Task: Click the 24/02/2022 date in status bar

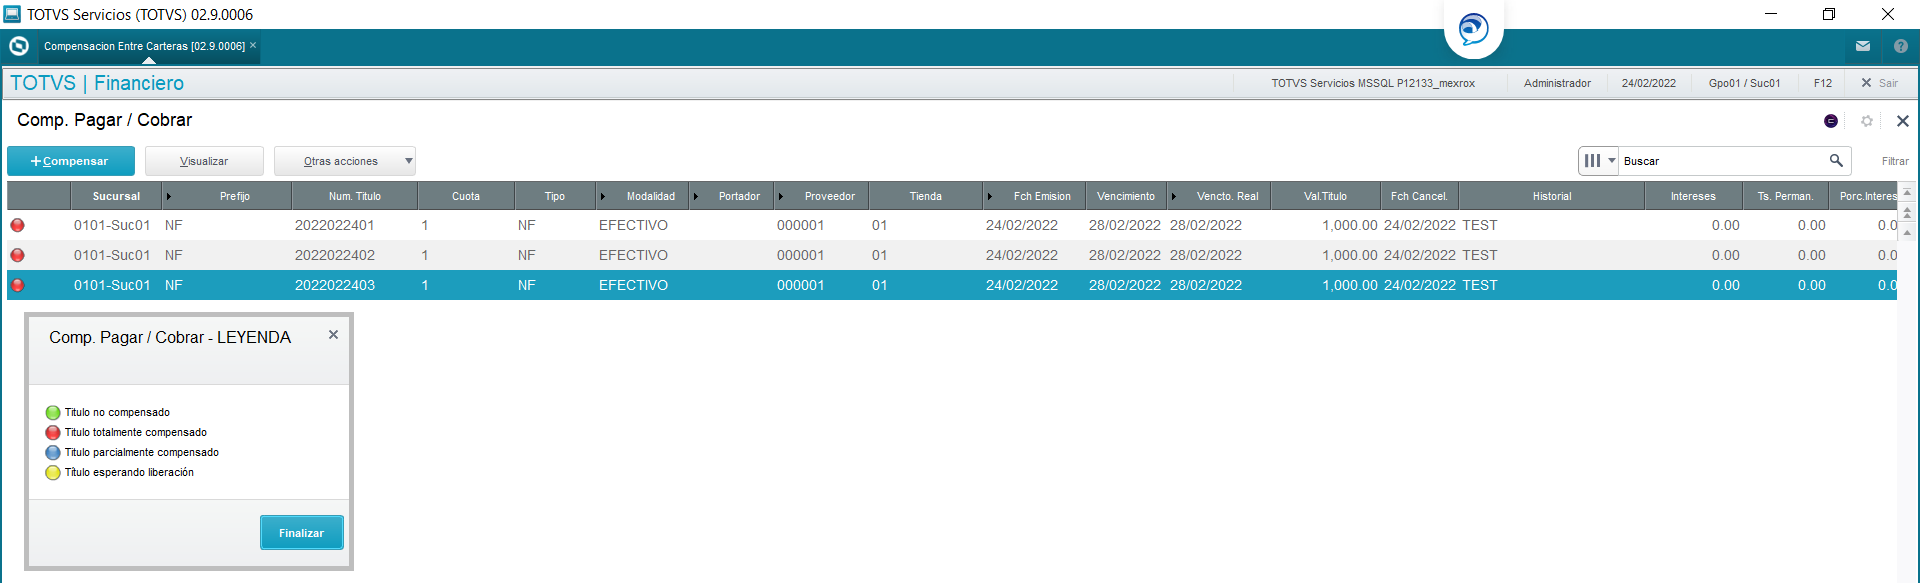Action: tap(1648, 83)
